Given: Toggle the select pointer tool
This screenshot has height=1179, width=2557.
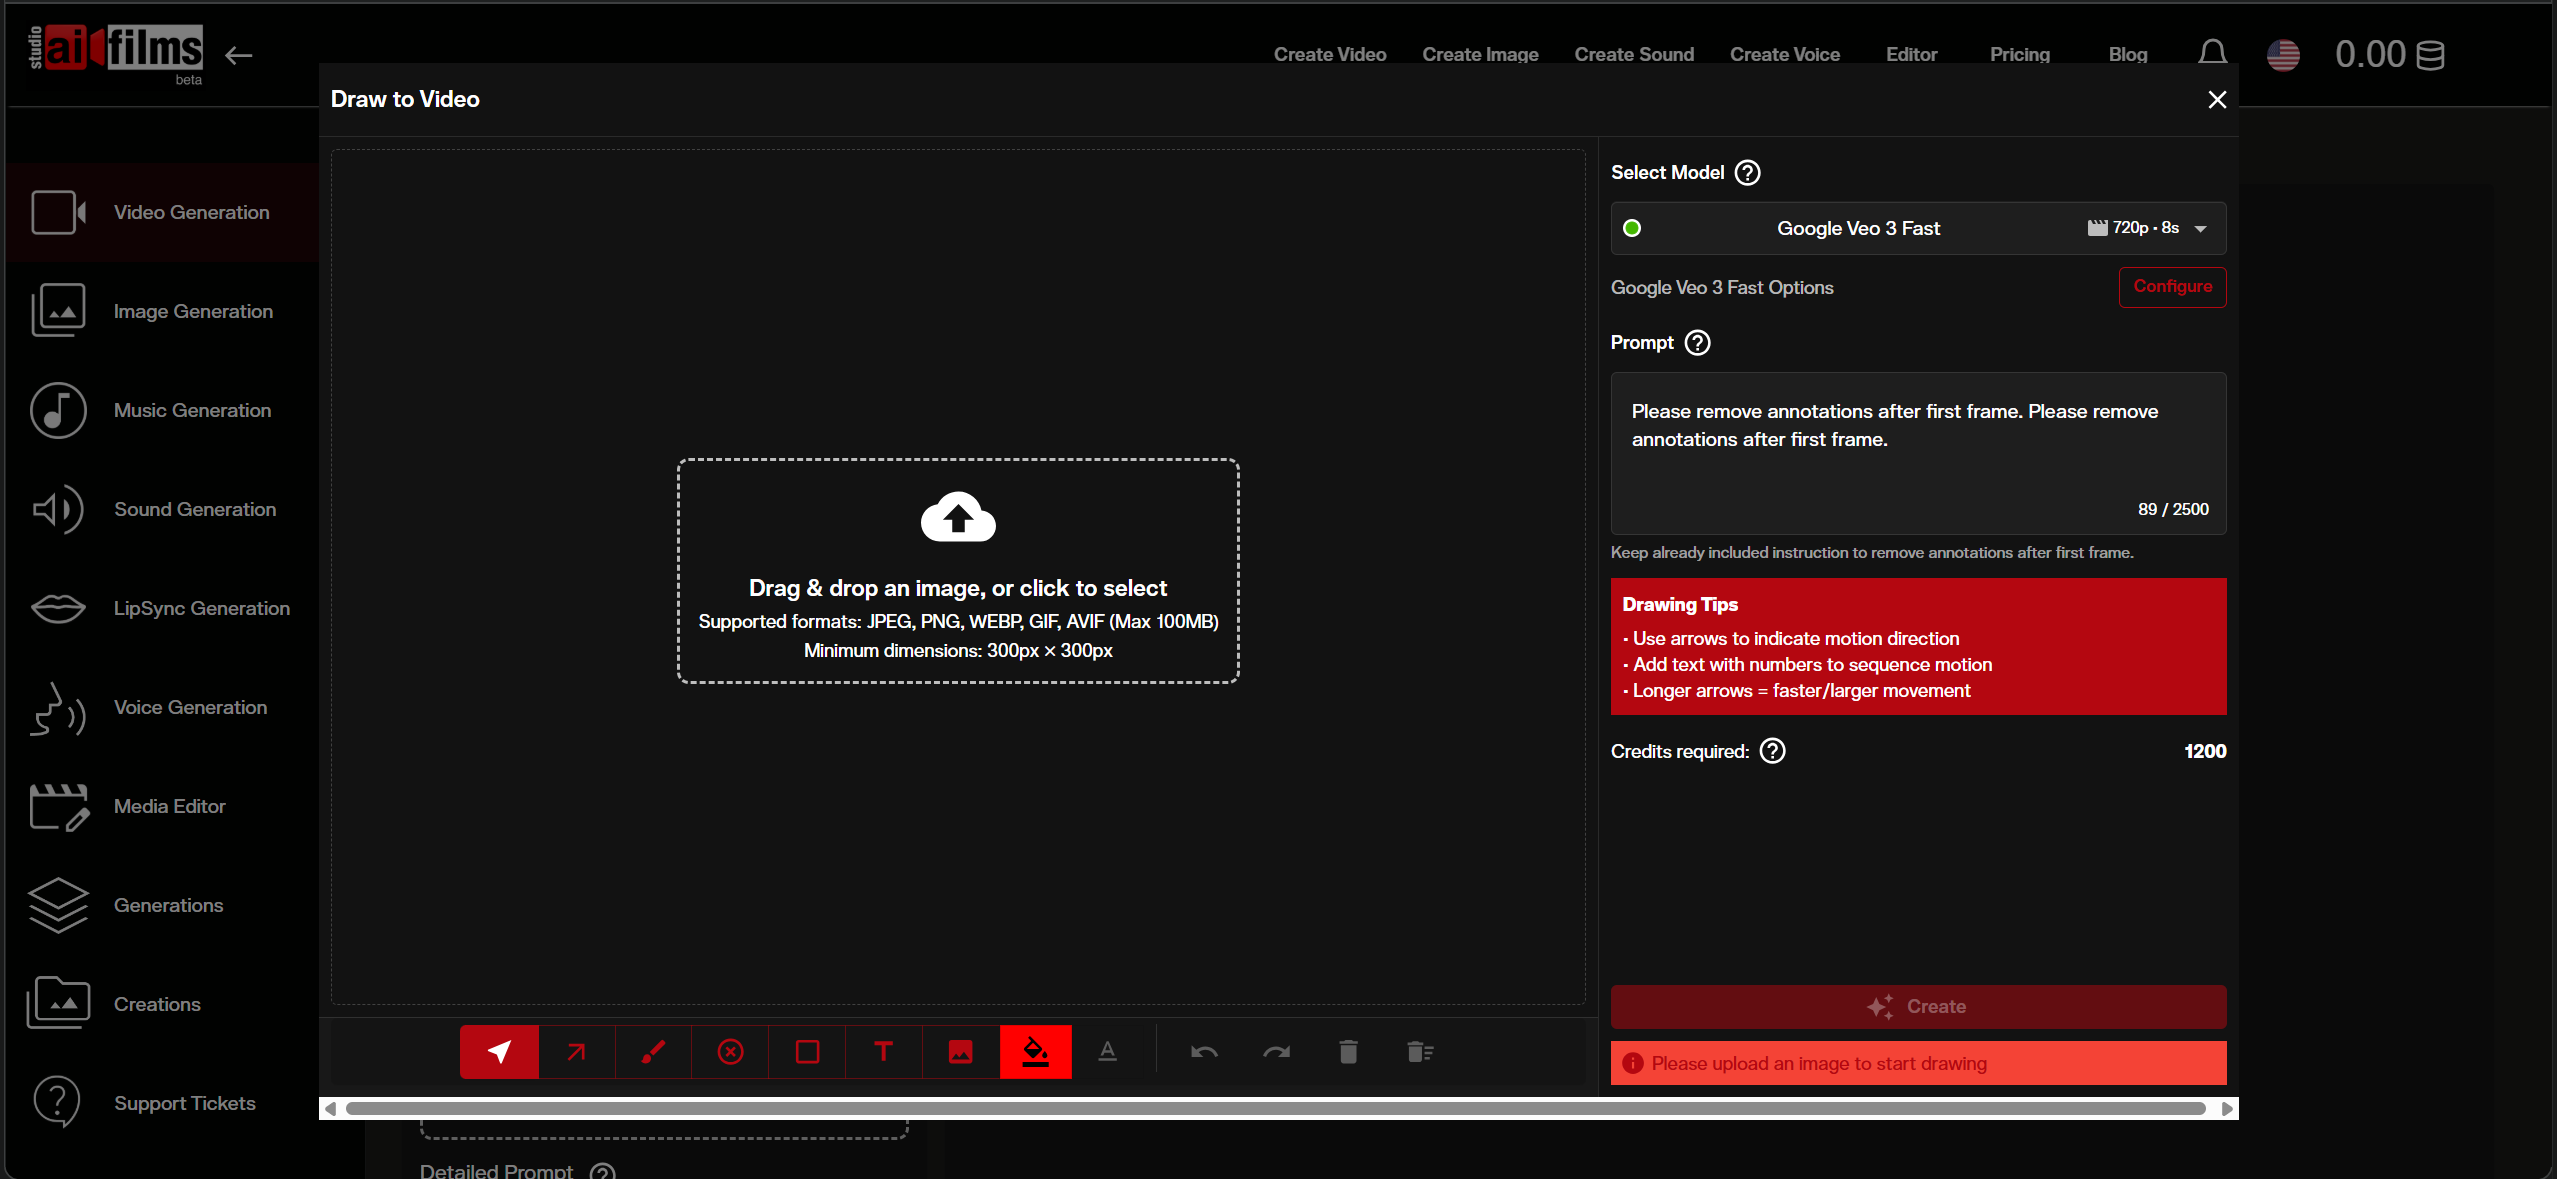Looking at the screenshot, I should point(499,1052).
